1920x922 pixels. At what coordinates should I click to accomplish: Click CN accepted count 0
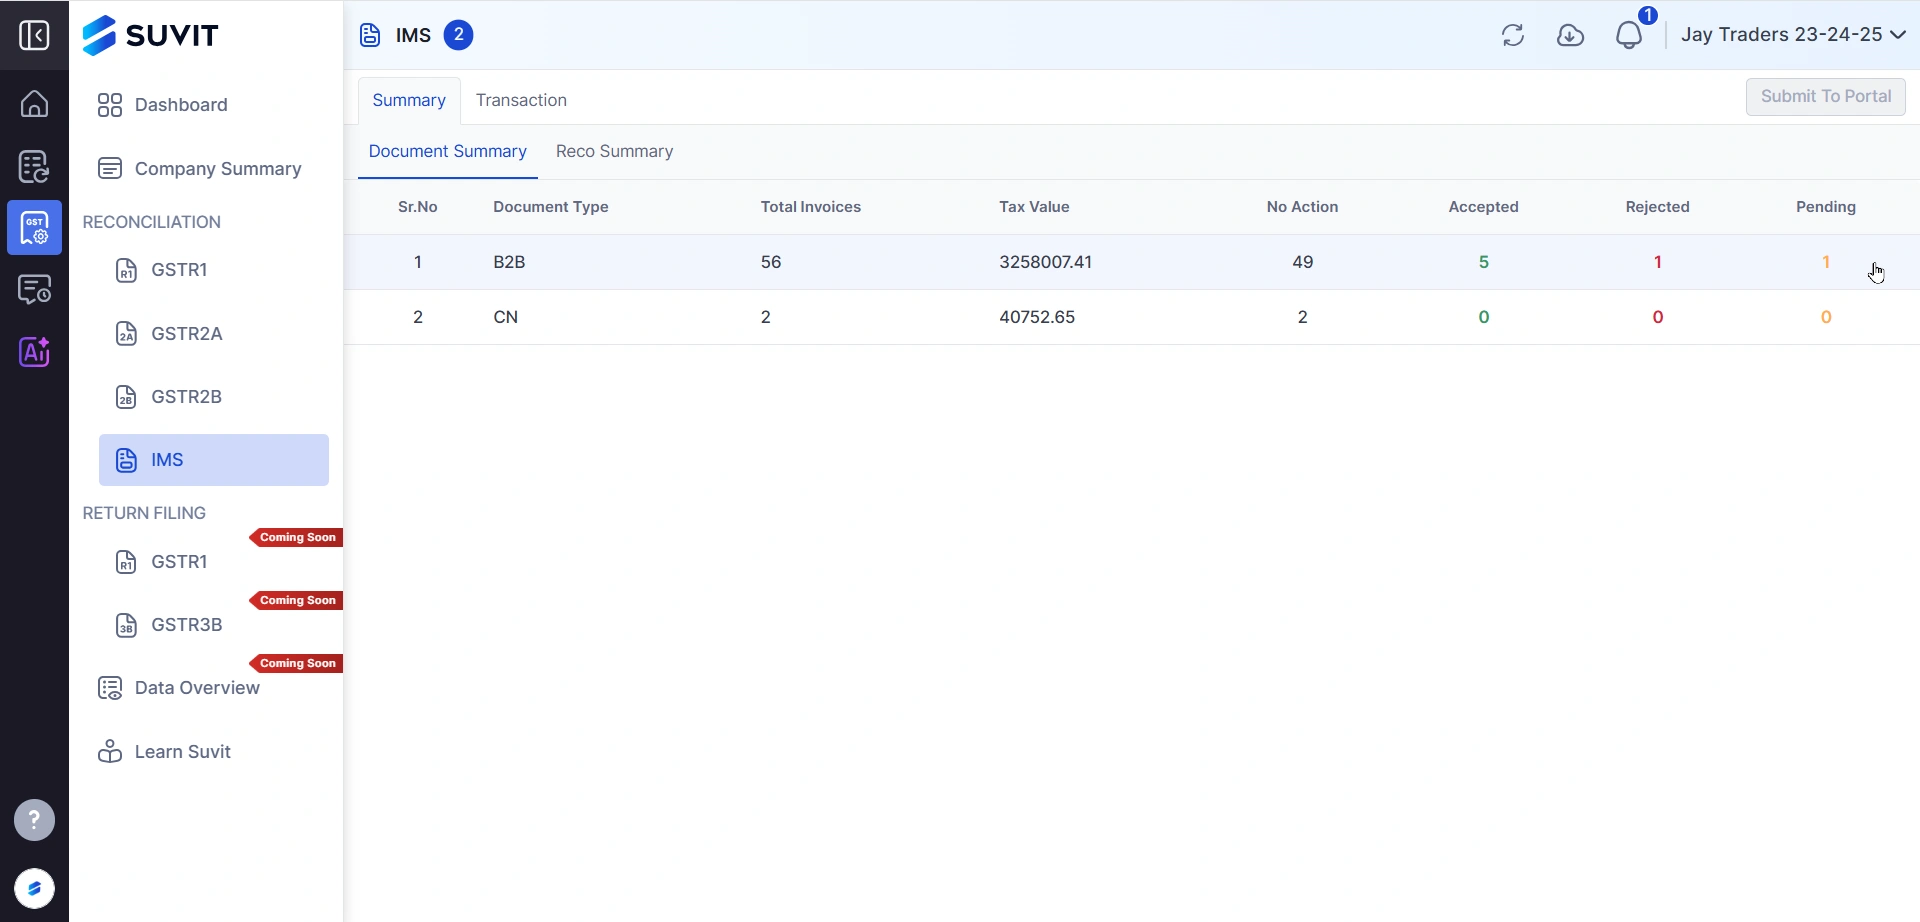tap(1484, 317)
